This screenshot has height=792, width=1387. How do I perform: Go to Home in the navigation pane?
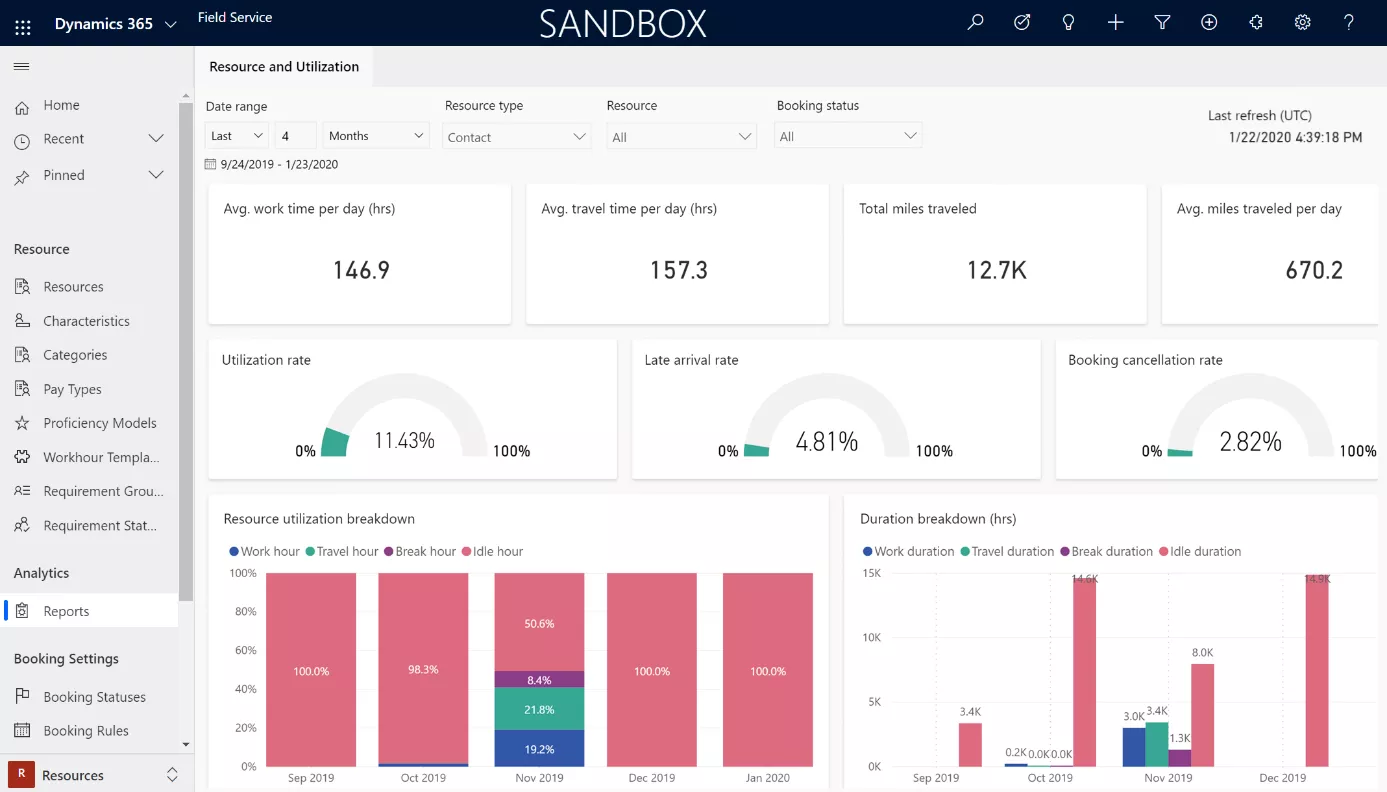(x=61, y=105)
